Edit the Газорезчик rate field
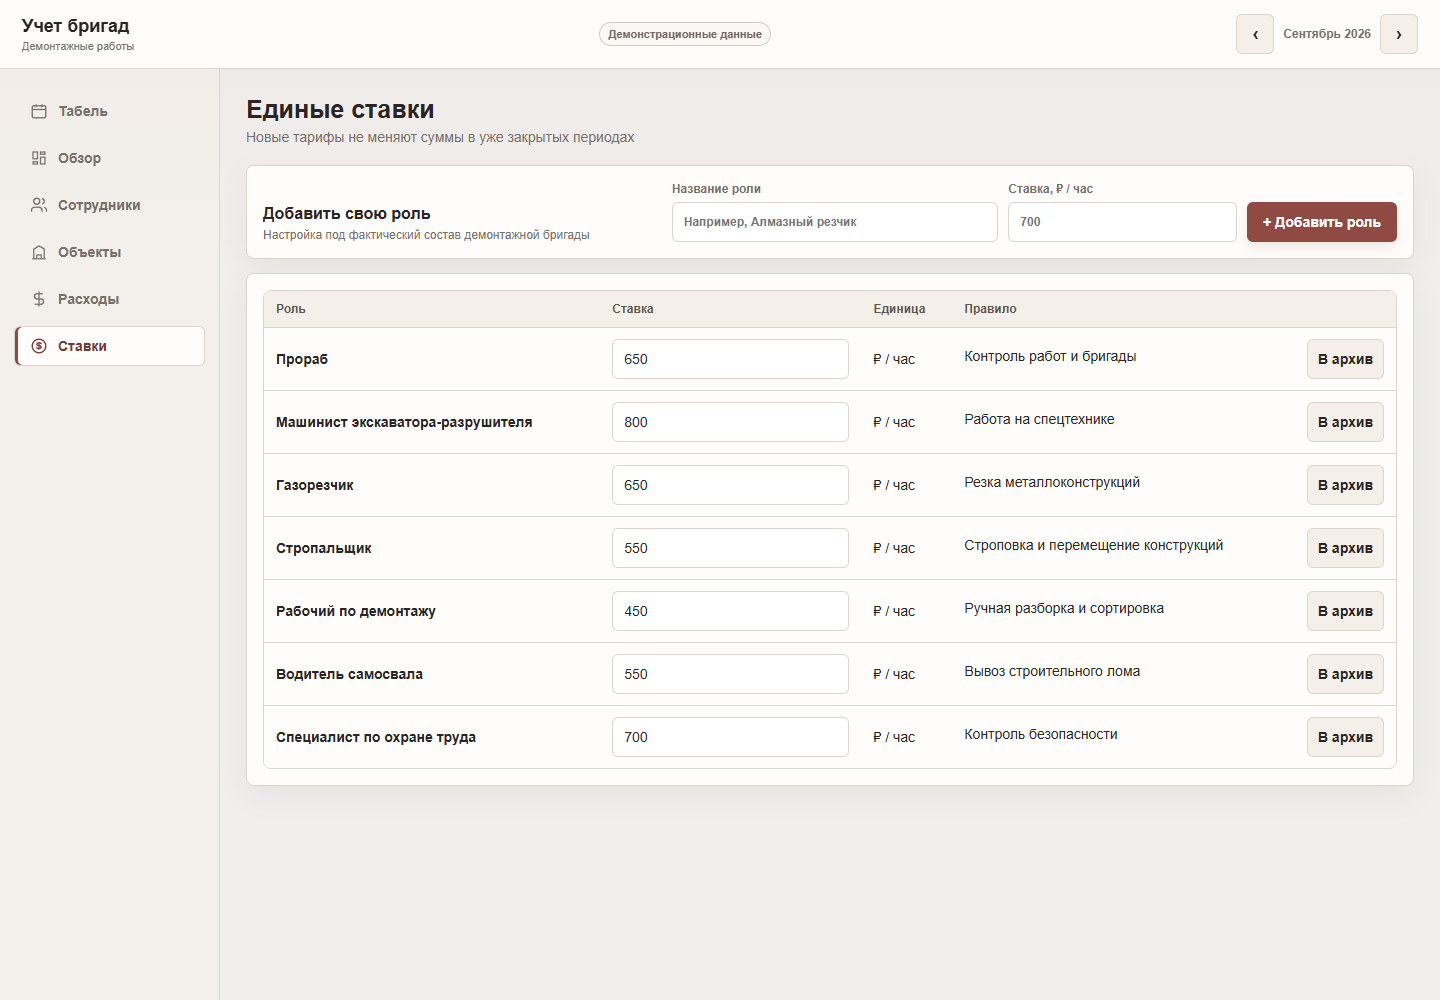The image size is (1440, 1000). (730, 485)
